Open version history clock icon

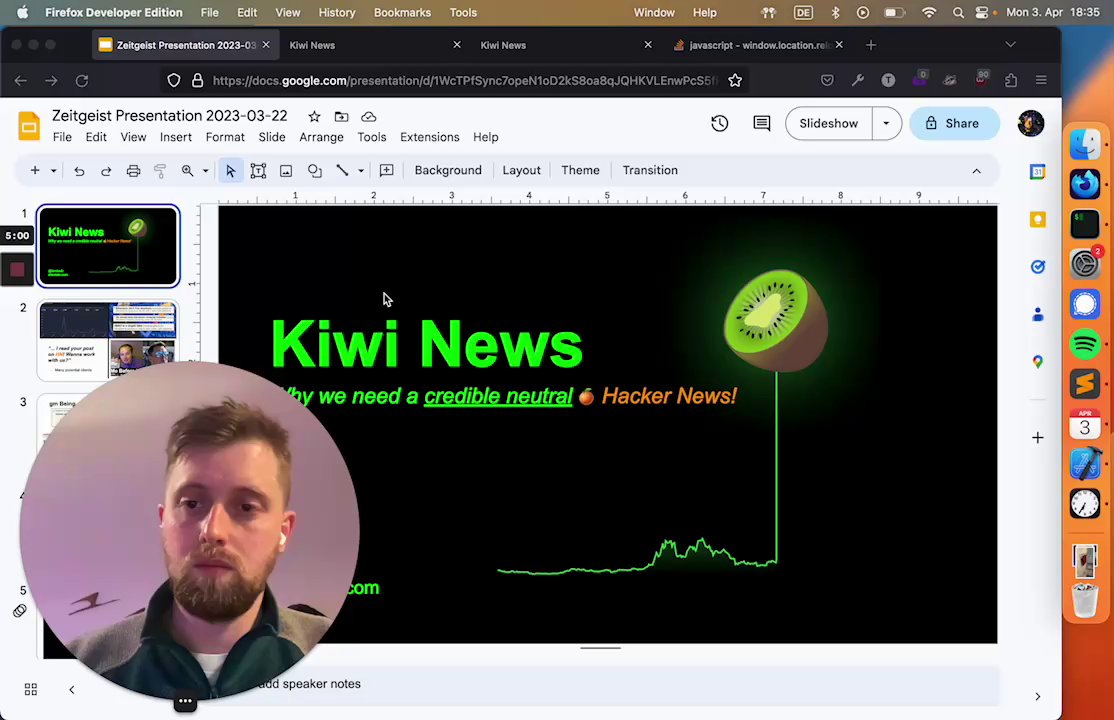pyautogui.click(x=719, y=123)
